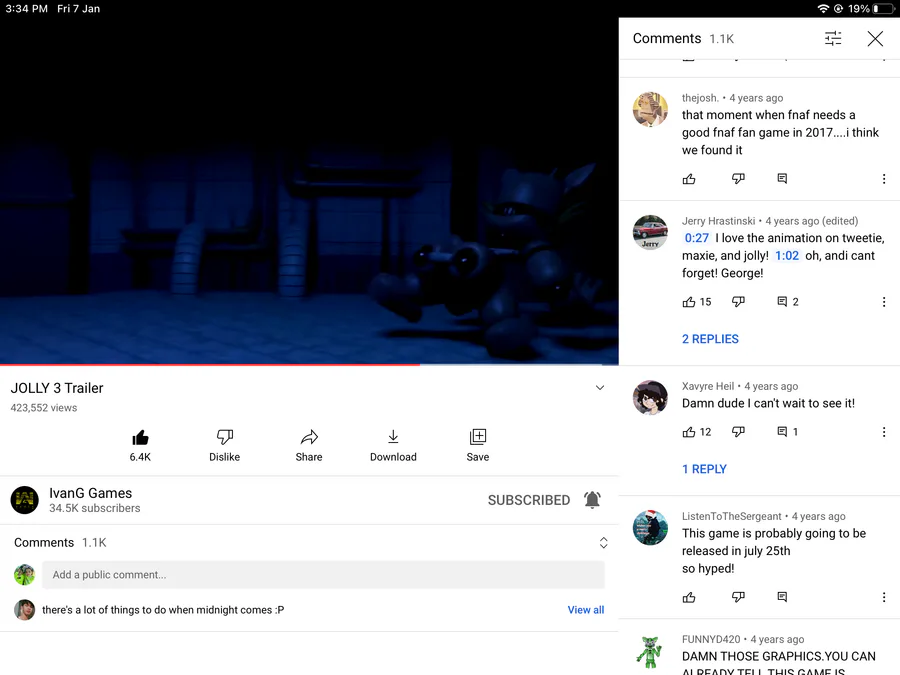Tap View all comments link

click(x=585, y=610)
